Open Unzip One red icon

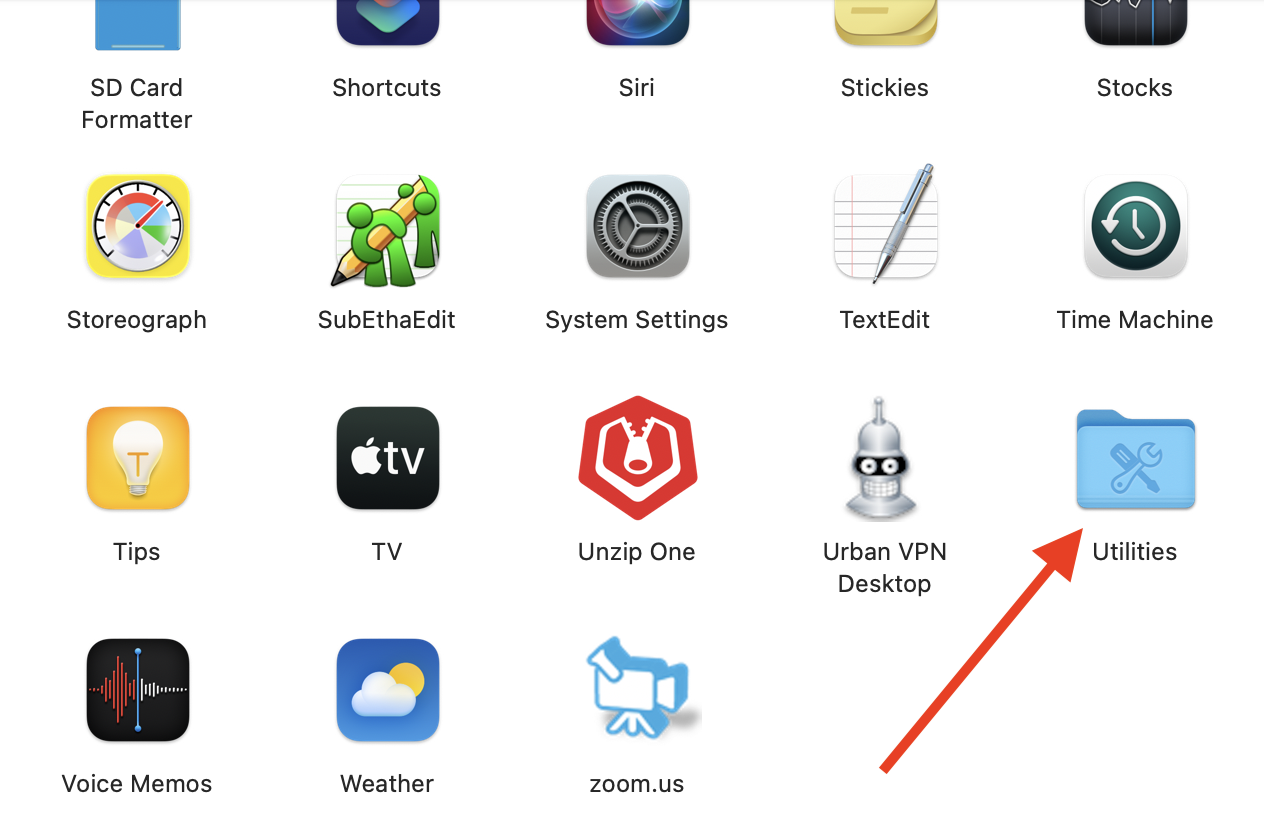tap(637, 458)
